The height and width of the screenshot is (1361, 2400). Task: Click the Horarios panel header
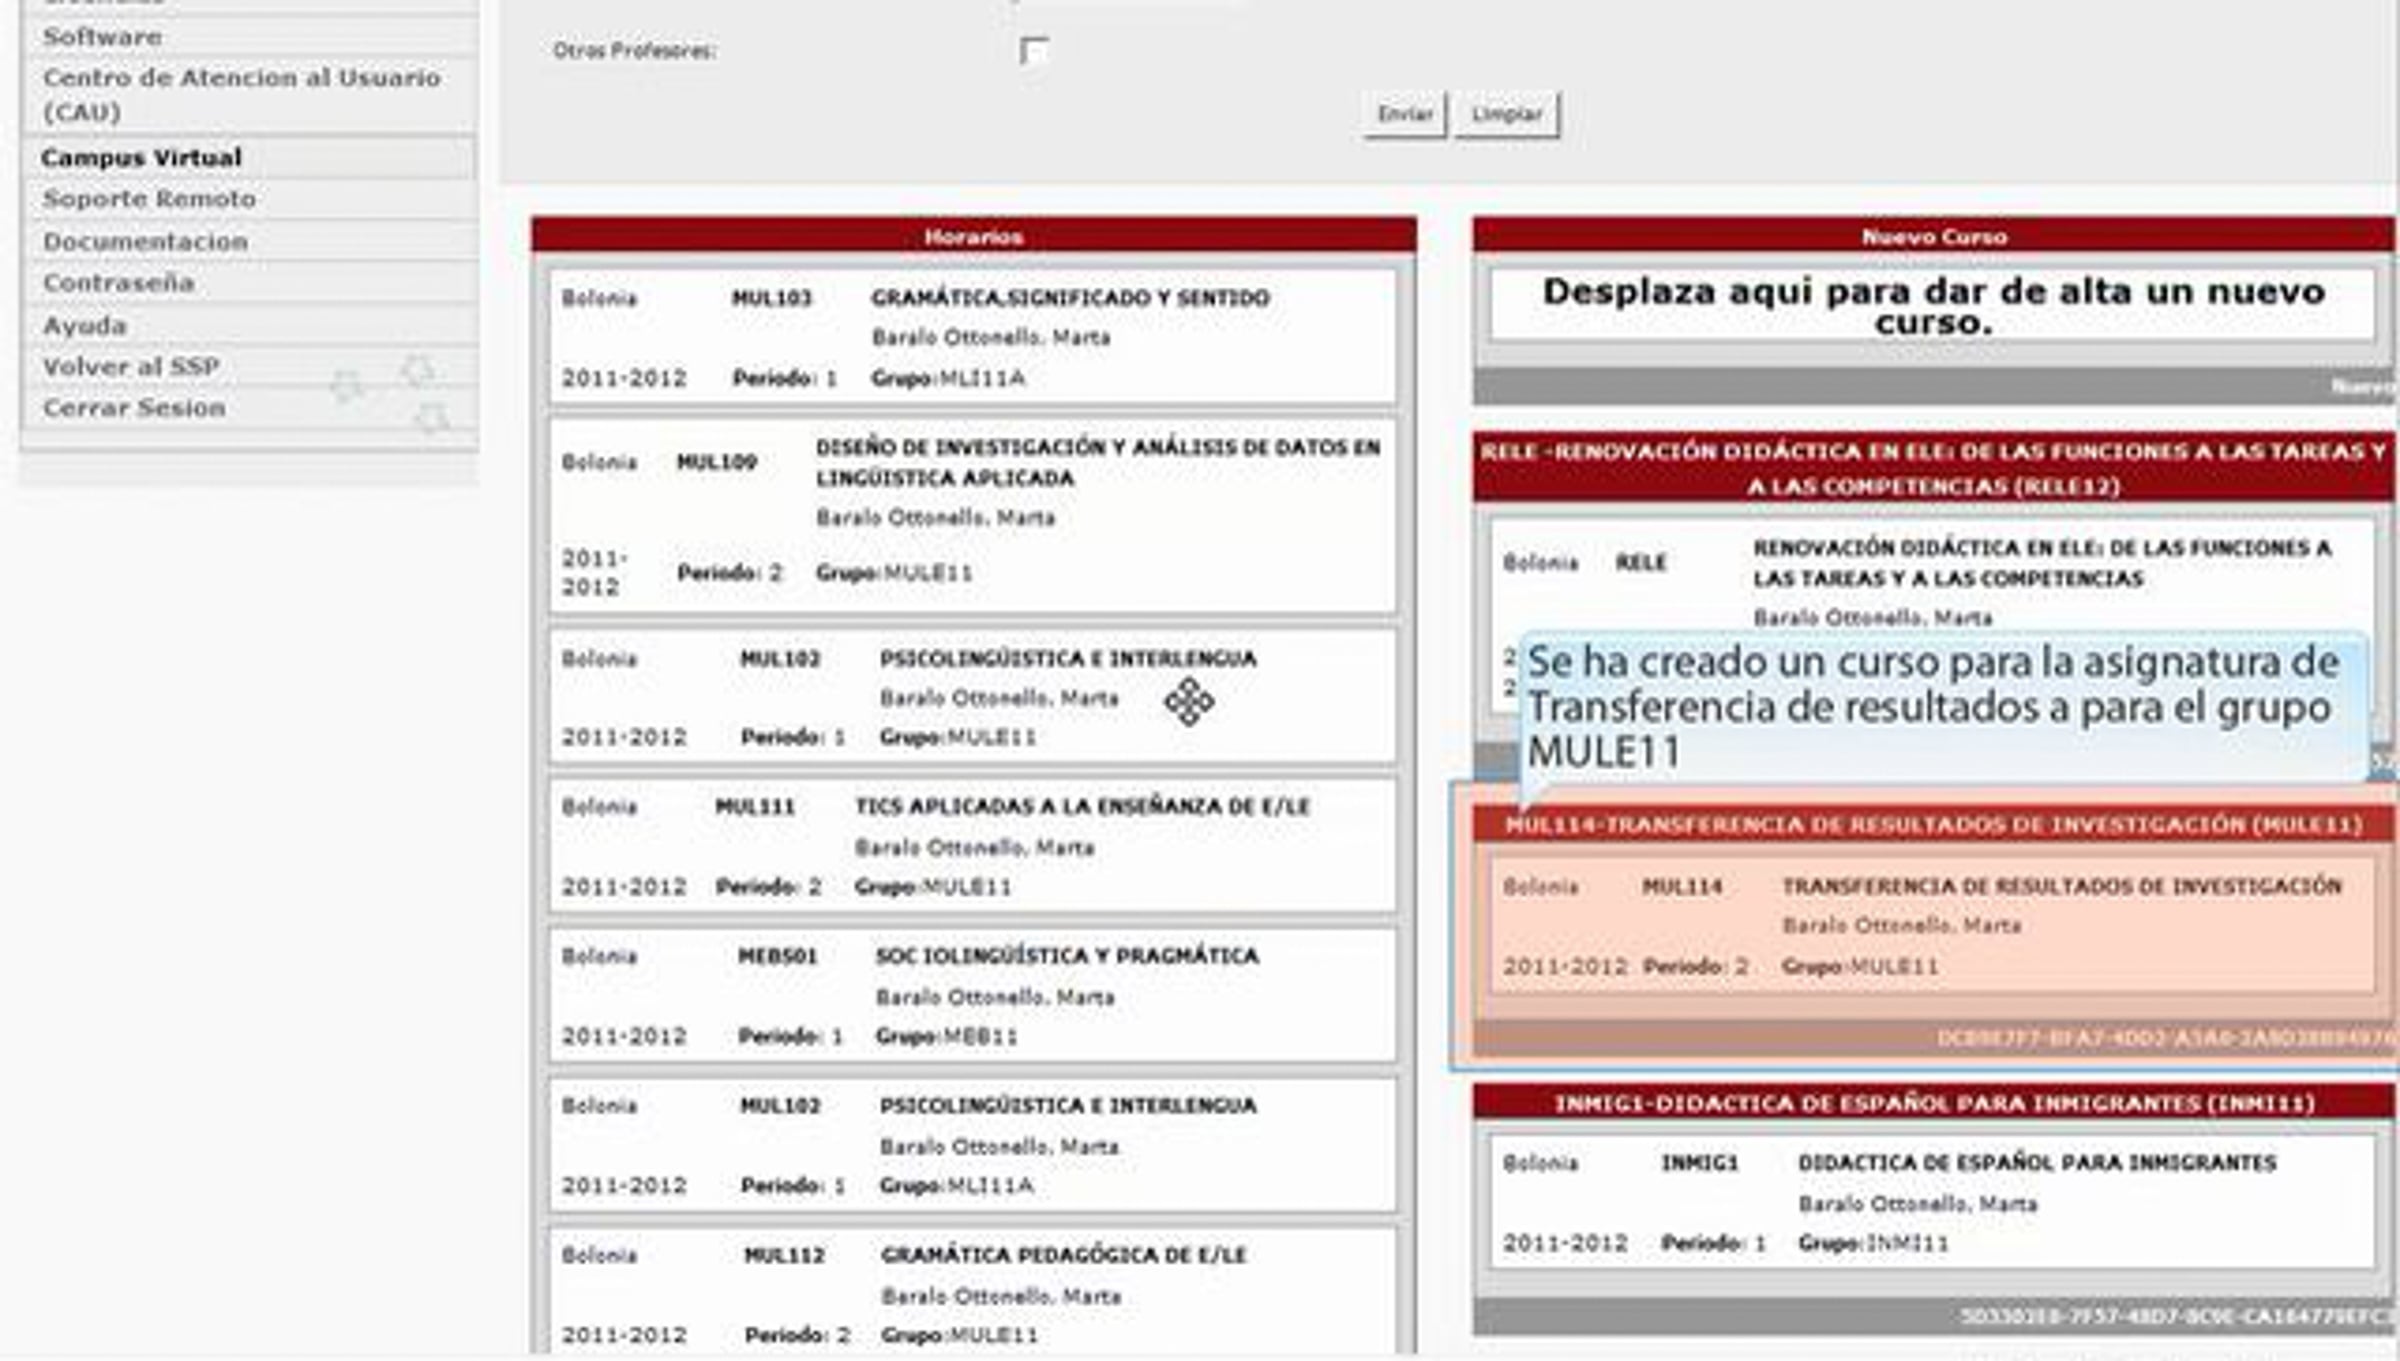(973, 236)
